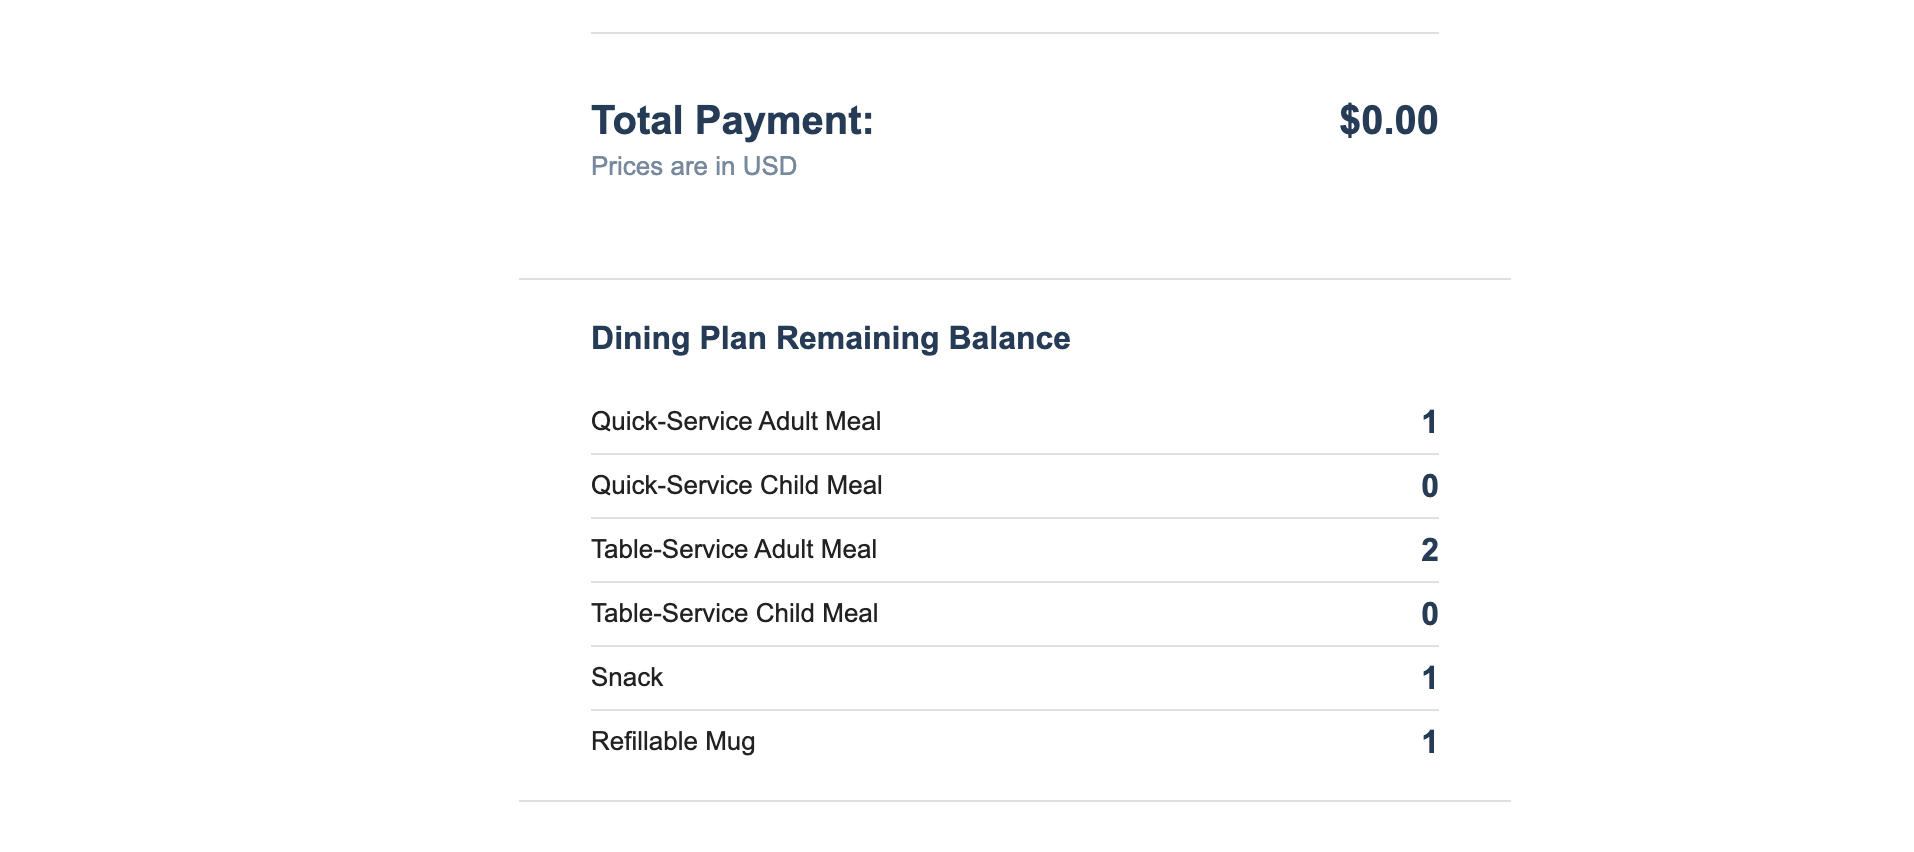The height and width of the screenshot is (852, 1914).
Task: Select the Quick-Service Child Meal label
Action: pyautogui.click(x=736, y=485)
